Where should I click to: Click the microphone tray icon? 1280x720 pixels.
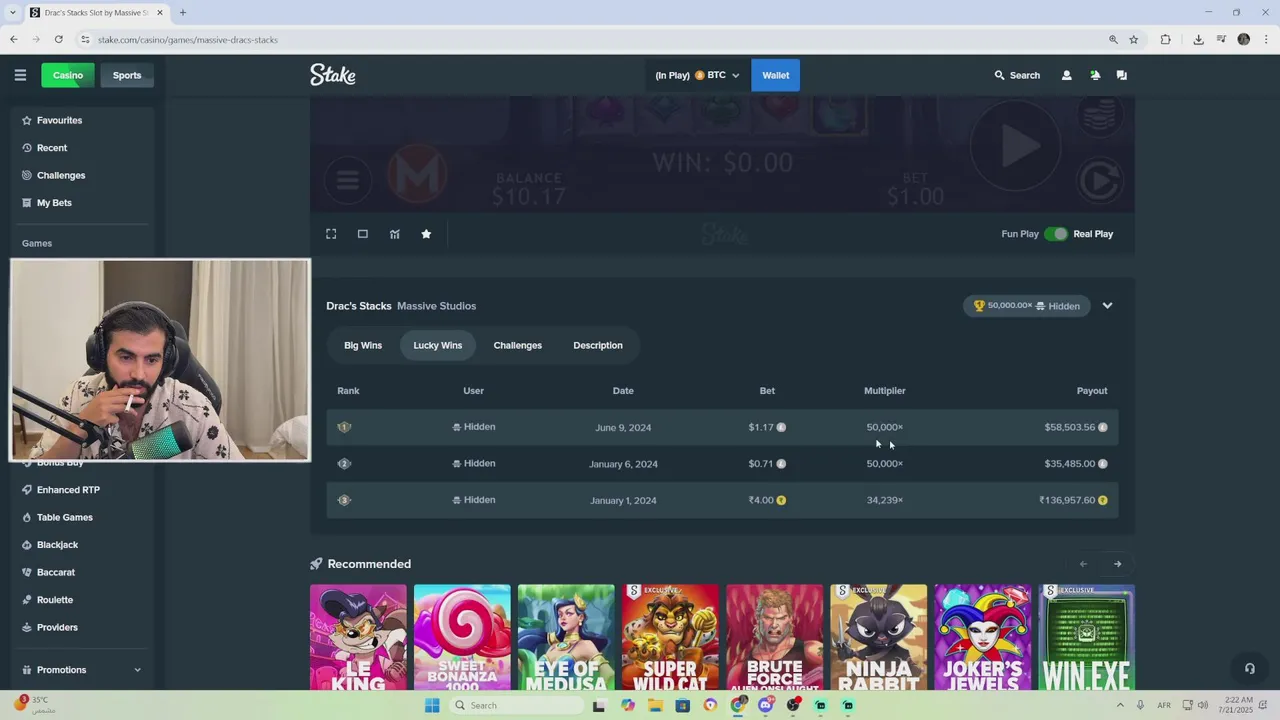tap(1140, 705)
